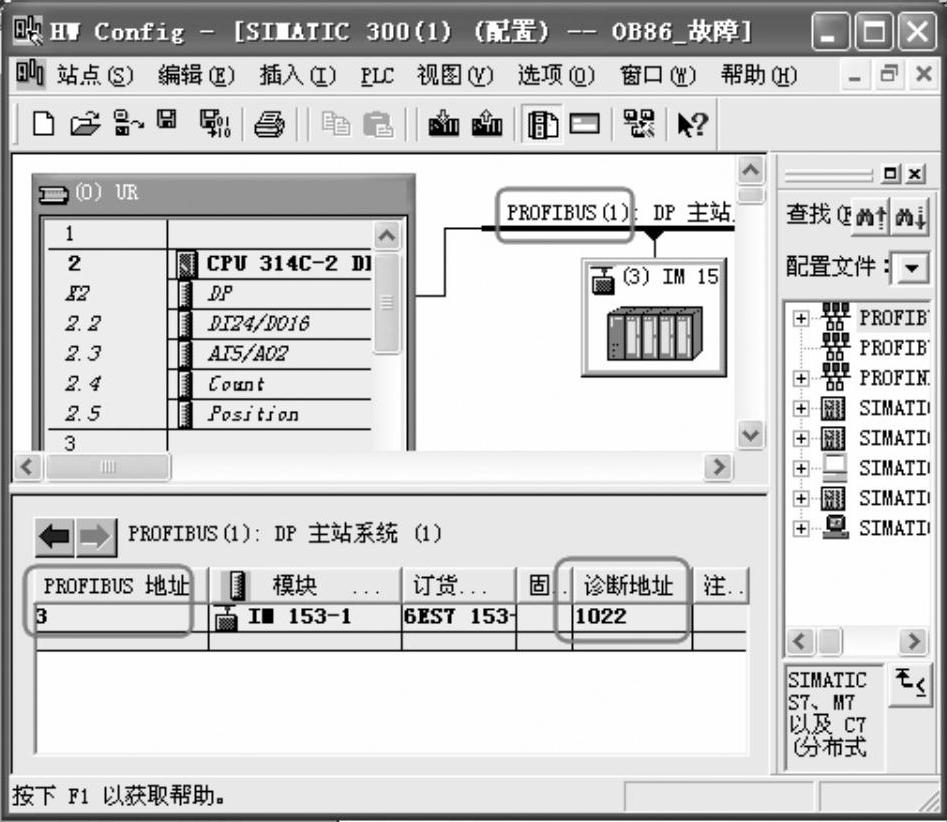Expand the last SIMATIC catalog node

801,528
